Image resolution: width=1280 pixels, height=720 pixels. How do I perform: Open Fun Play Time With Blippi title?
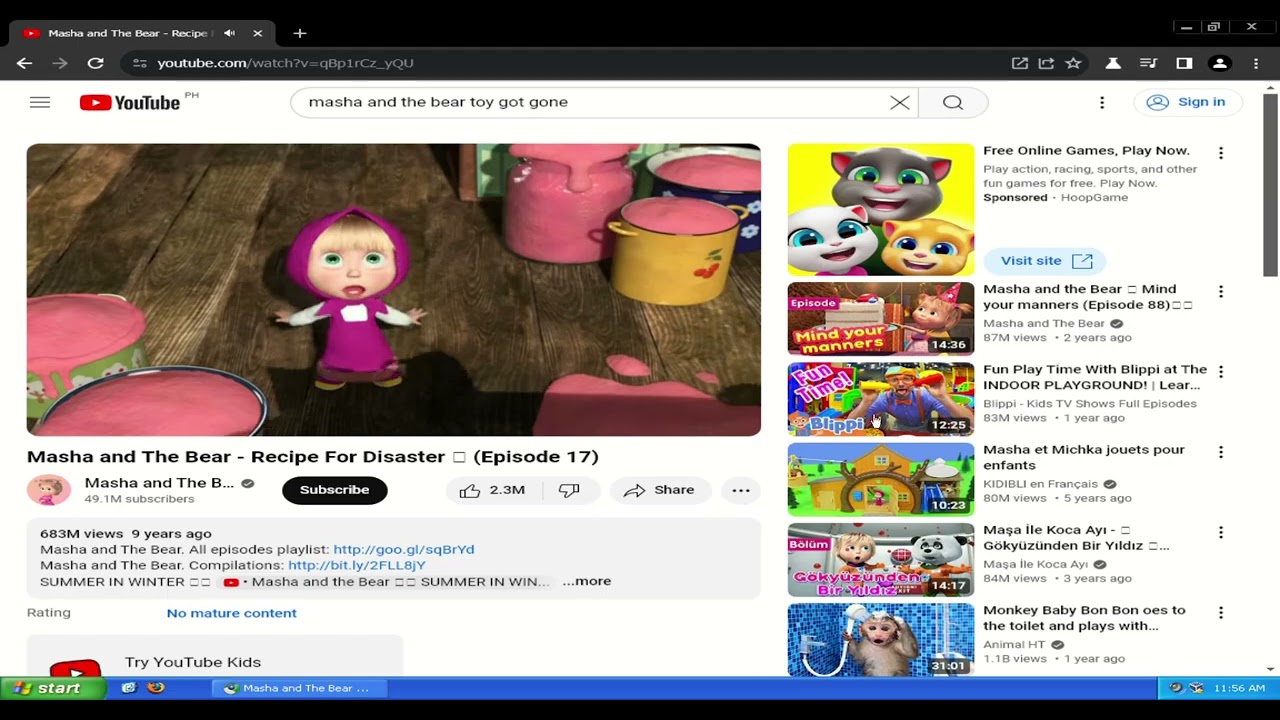[x=1095, y=377]
